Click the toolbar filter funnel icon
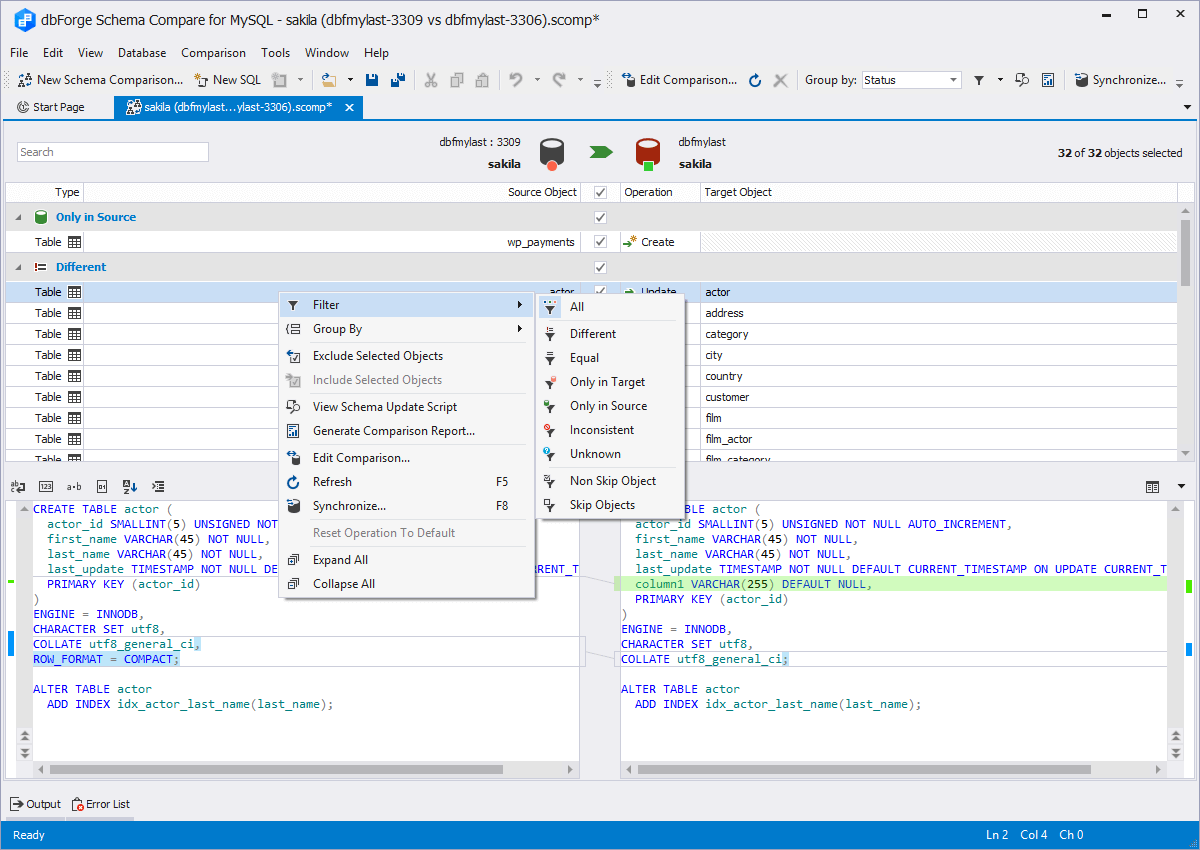1200x850 pixels. pos(980,80)
